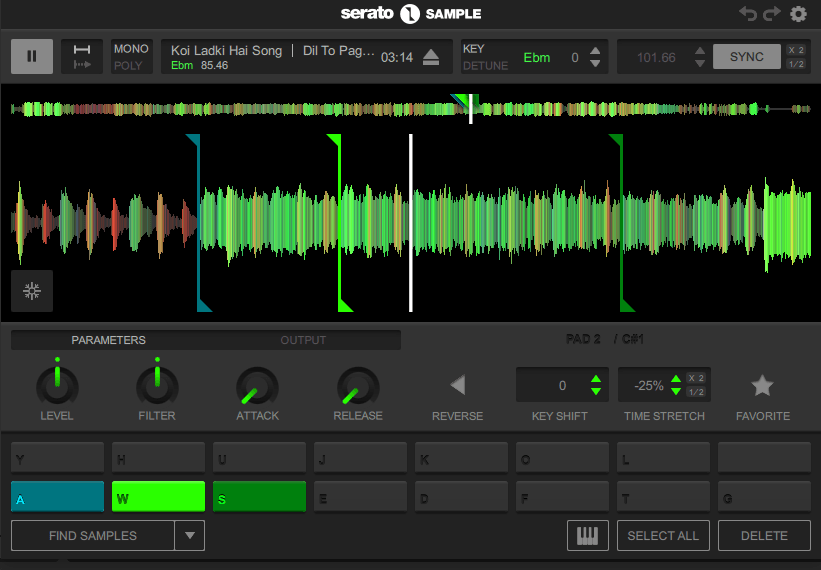Decrease KEY SHIFT with the down arrow
Screen dimensions: 821x570
coord(596,392)
